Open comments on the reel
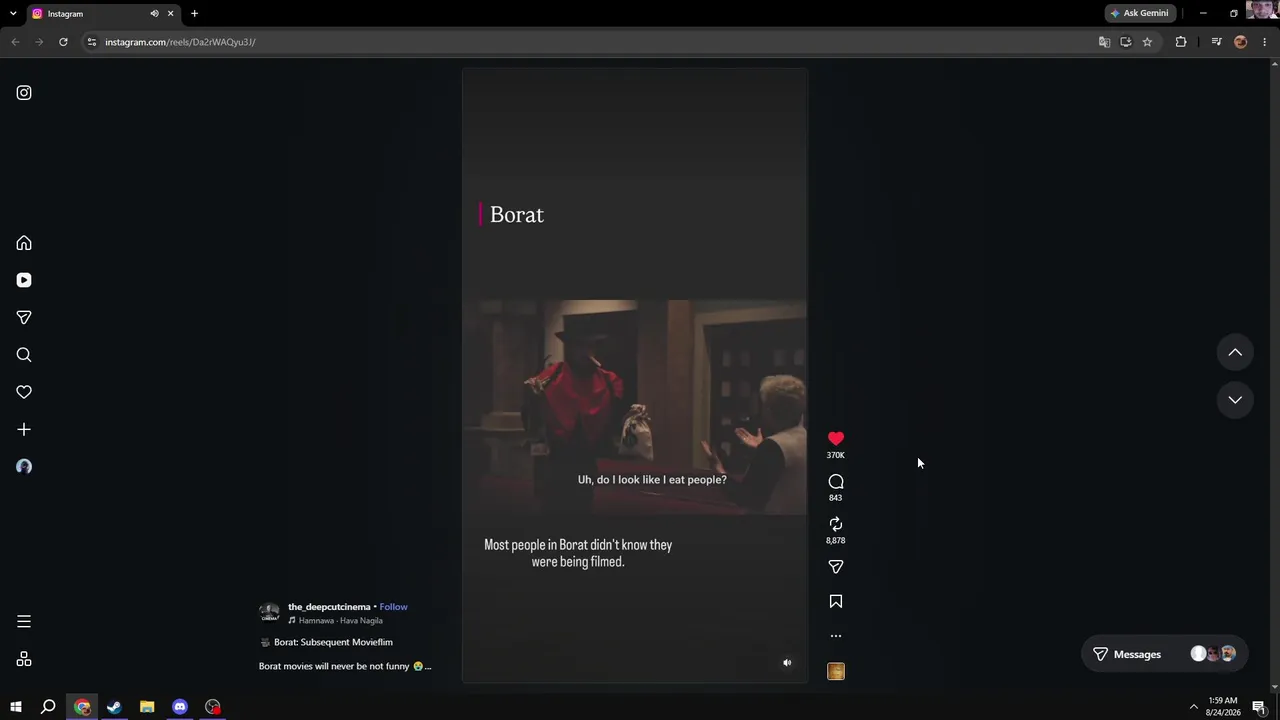Screen dimensions: 1280x720 click(836, 482)
